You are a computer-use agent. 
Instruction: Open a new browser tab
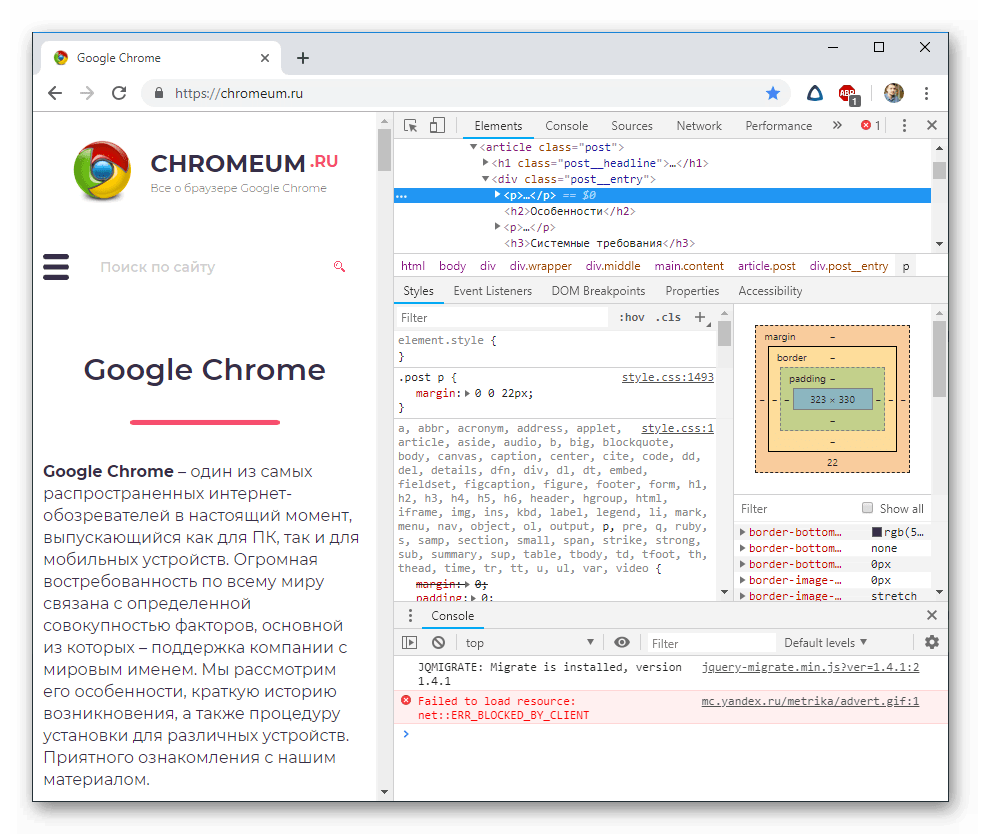[x=303, y=58]
